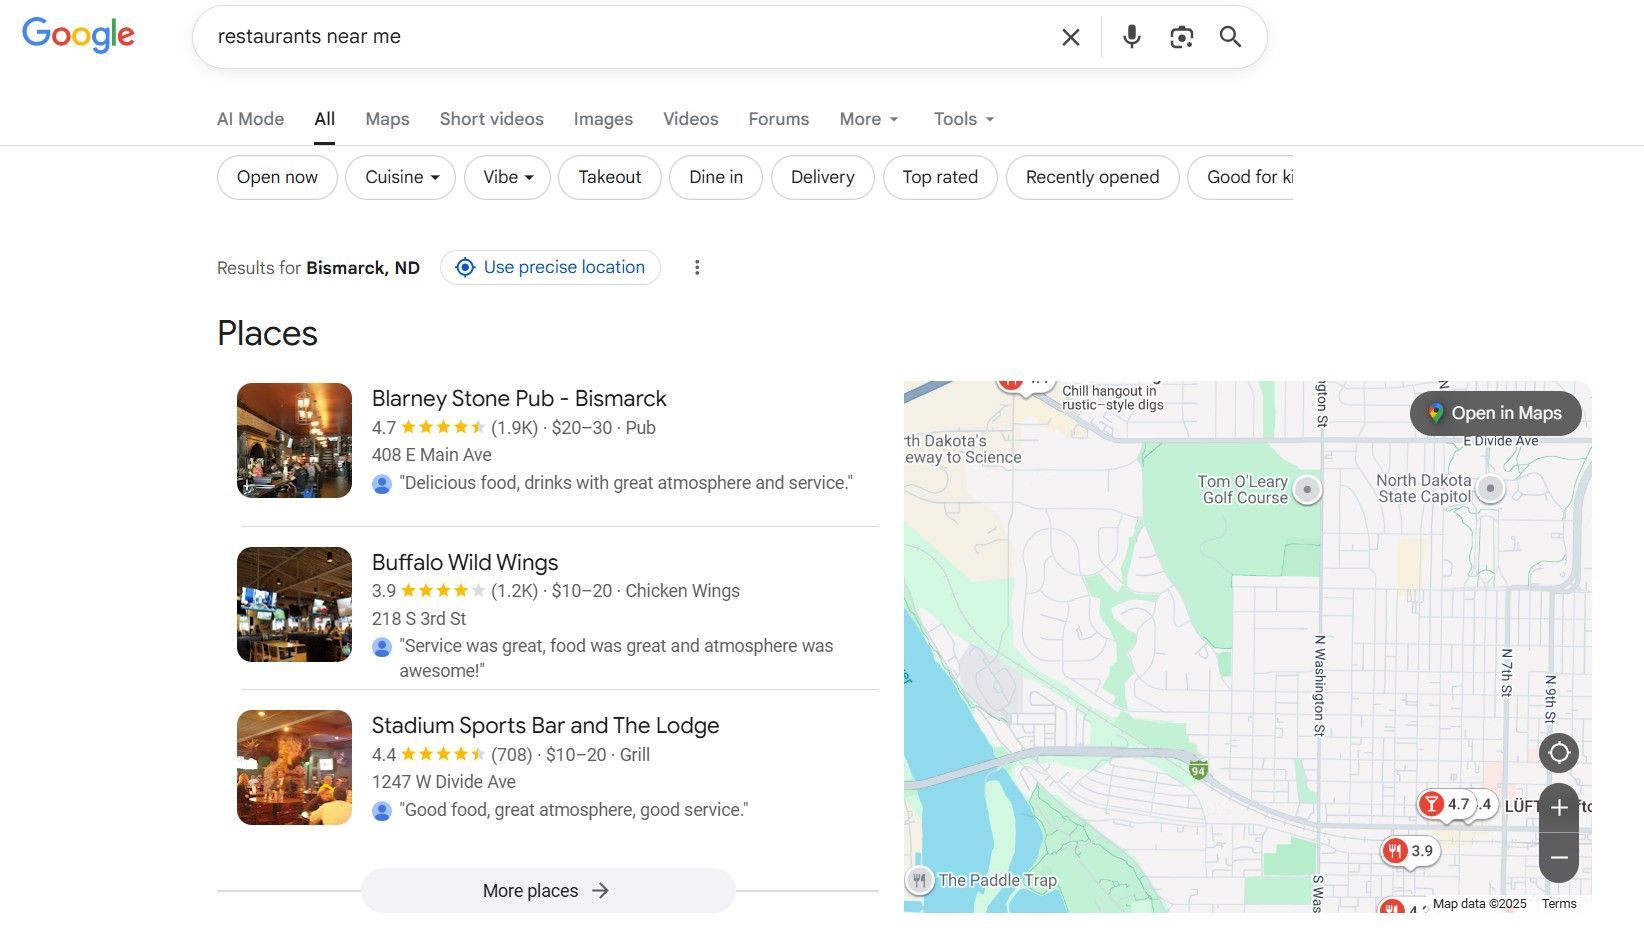Select the All results tab

click(x=324, y=119)
